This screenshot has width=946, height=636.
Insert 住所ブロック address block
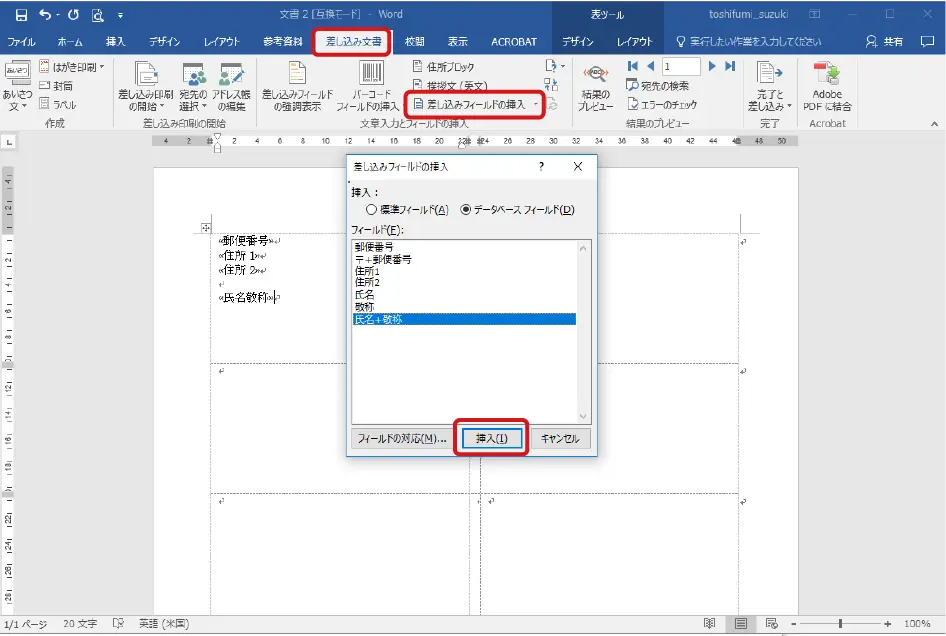tap(443, 66)
